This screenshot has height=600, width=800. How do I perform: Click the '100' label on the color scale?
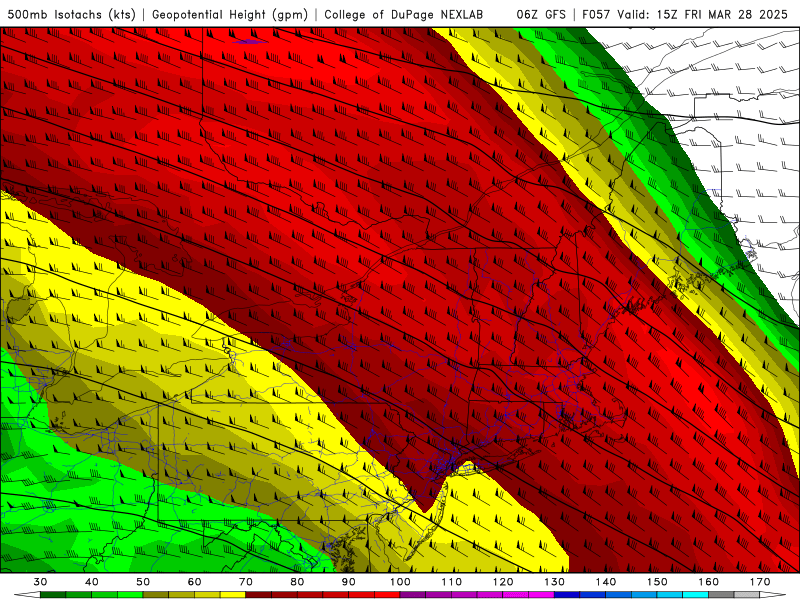tap(400, 582)
